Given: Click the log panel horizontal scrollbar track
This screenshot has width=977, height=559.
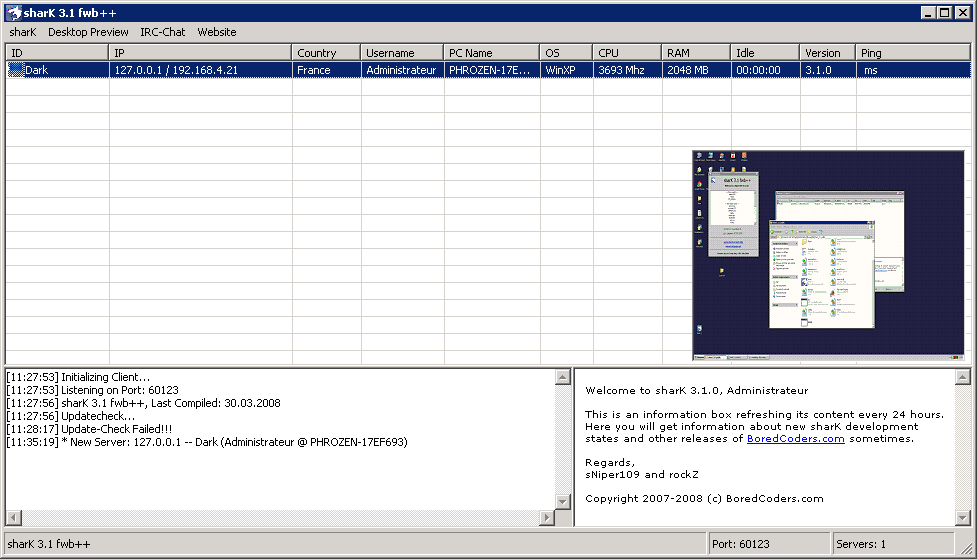Looking at the screenshot, I should pos(280,517).
